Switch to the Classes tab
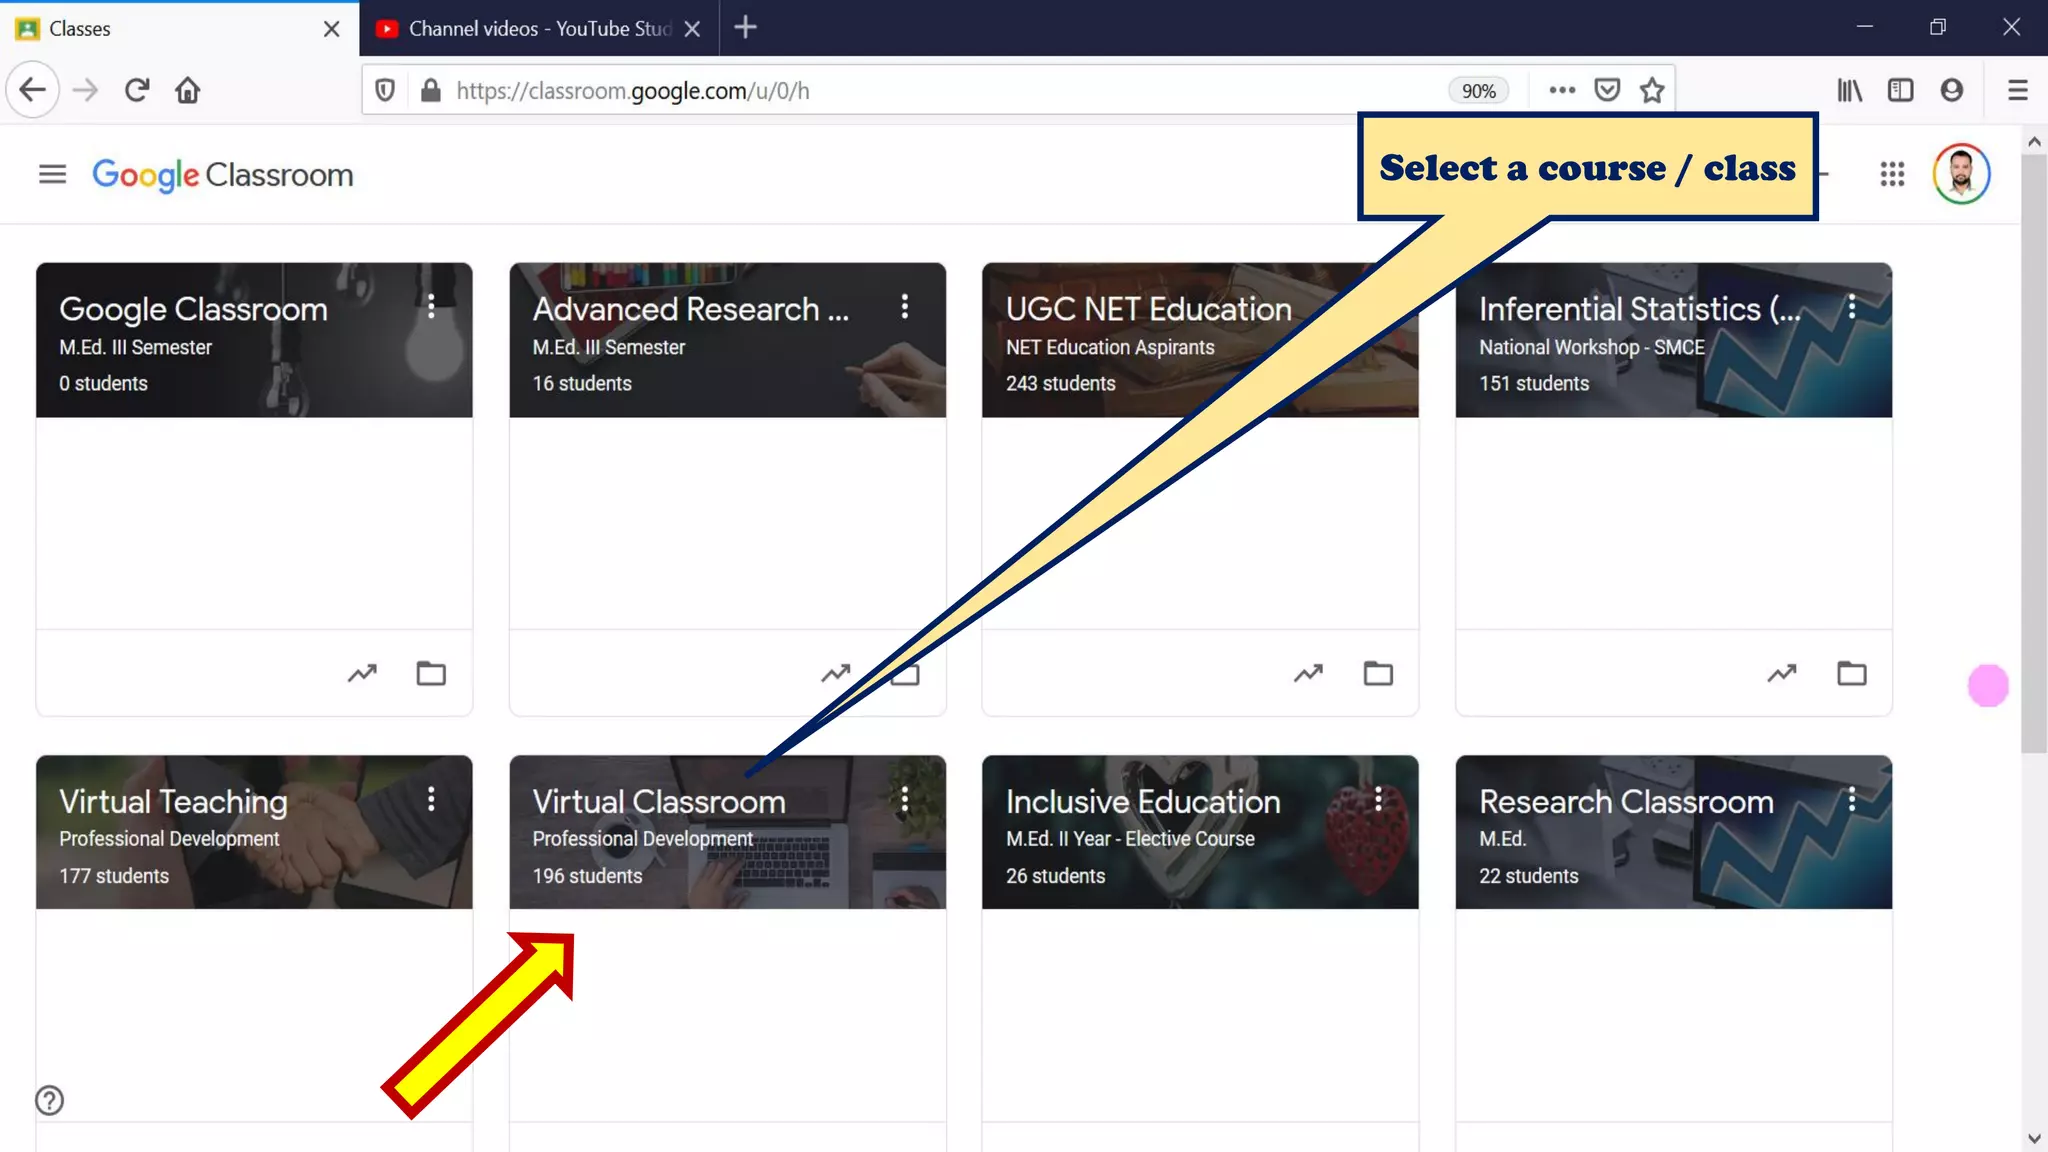 (x=179, y=29)
